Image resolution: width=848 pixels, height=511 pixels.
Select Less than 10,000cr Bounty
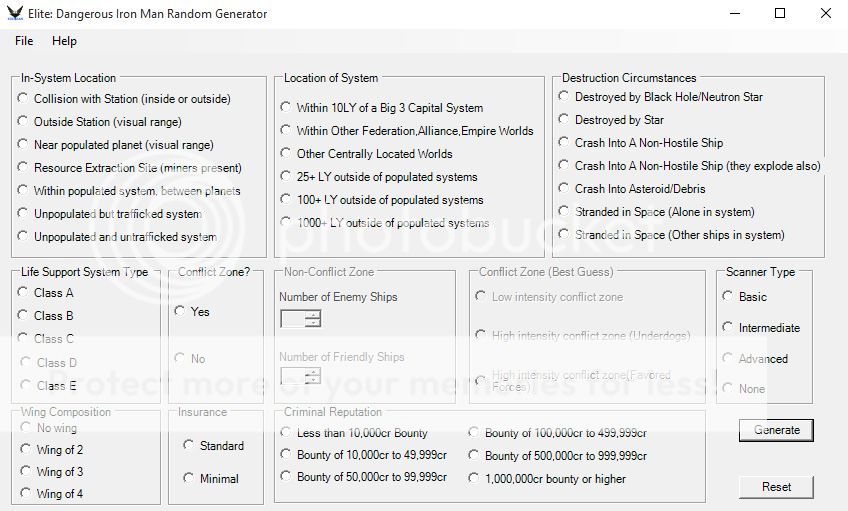[354, 433]
